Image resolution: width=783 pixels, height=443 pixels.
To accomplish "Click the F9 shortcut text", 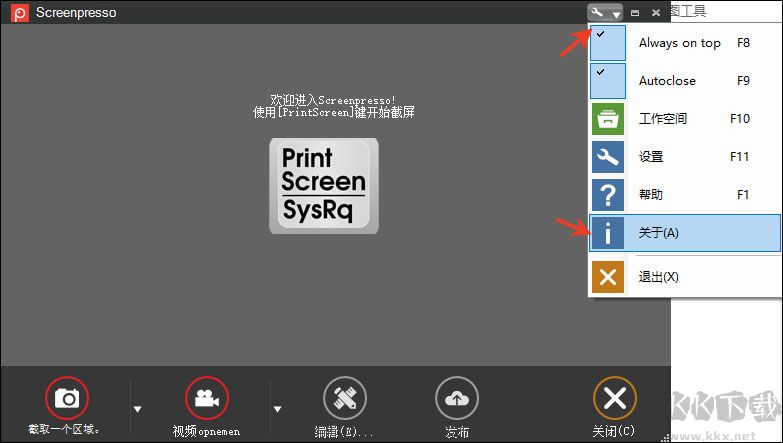I will click(x=744, y=81).
